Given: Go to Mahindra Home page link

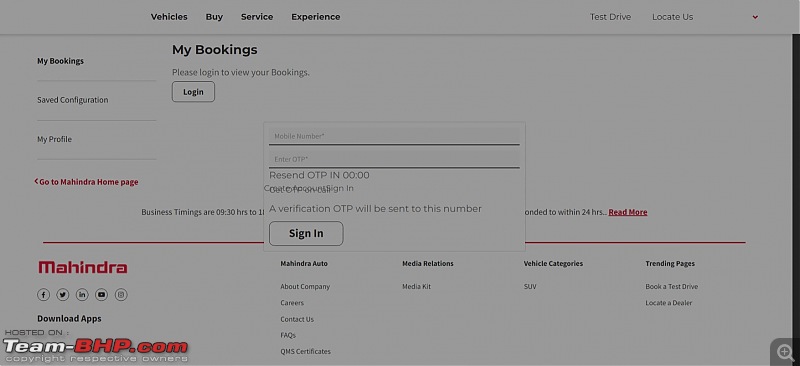Looking at the screenshot, I should tap(86, 182).
